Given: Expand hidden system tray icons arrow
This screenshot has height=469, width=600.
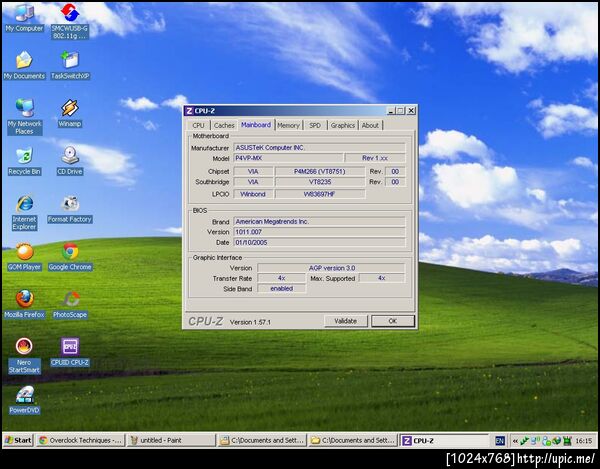Looking at the screenshot, I should pyautogui.click(x=515, y=441).
